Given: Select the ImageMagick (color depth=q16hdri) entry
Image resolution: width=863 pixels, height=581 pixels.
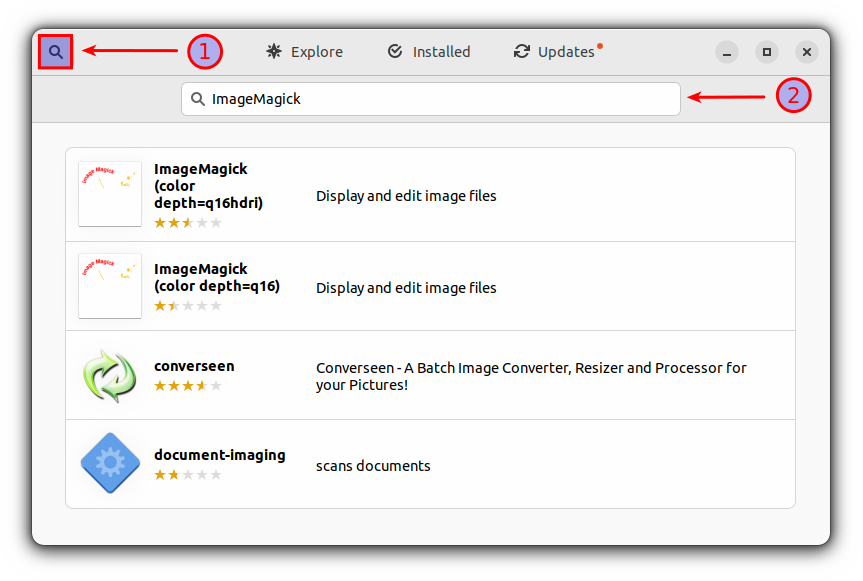Looking at the screenshot, I should tap(430, 193).
